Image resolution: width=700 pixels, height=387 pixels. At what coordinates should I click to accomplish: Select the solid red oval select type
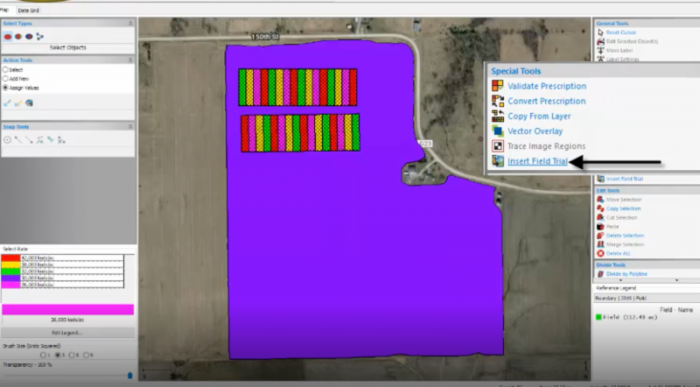(x=8, y=37)
